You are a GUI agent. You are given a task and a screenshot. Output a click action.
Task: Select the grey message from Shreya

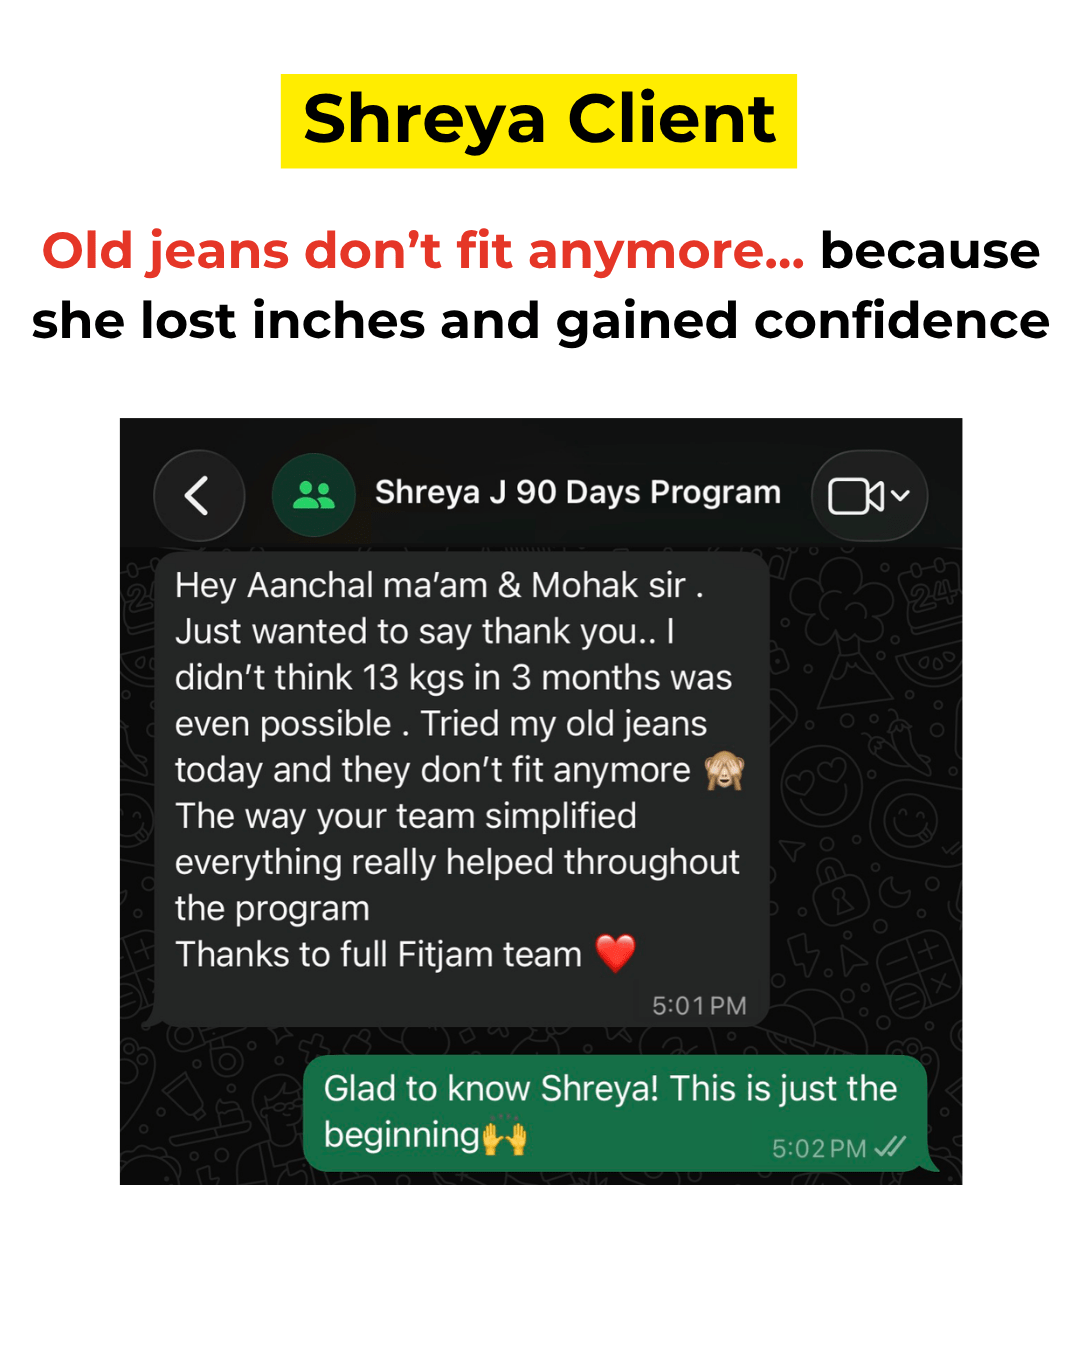coord(462,789)
